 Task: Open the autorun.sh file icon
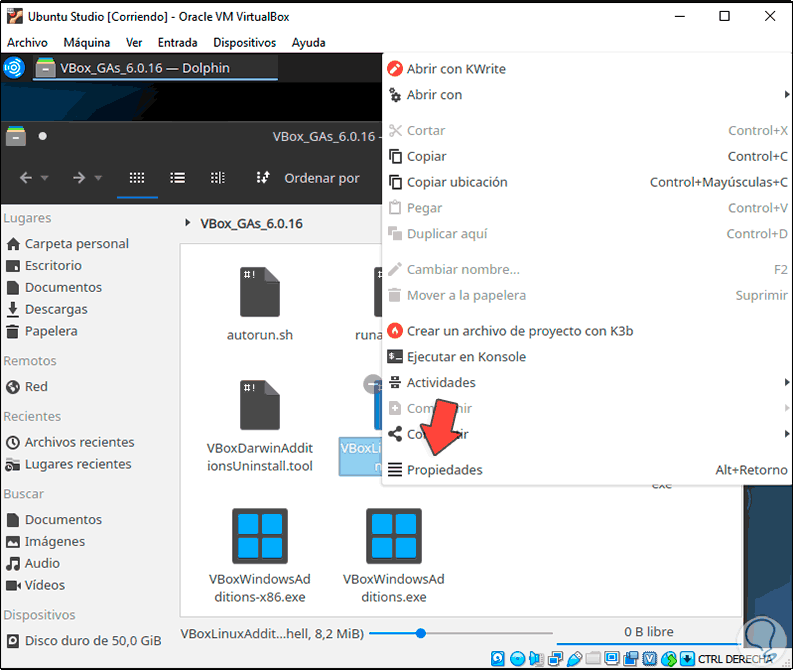(259, 292)
